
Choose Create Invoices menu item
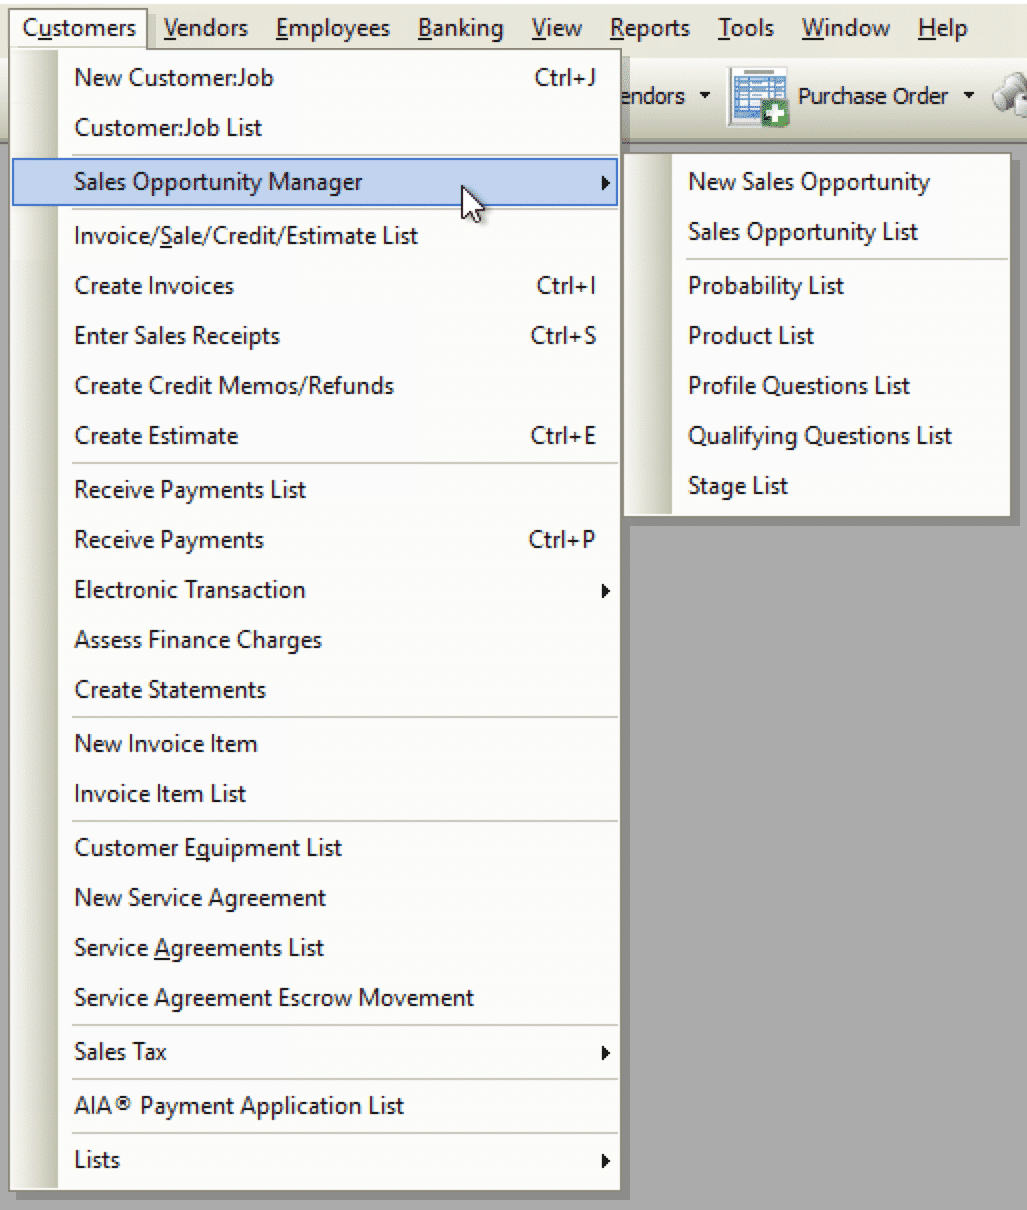pos(154,286)
